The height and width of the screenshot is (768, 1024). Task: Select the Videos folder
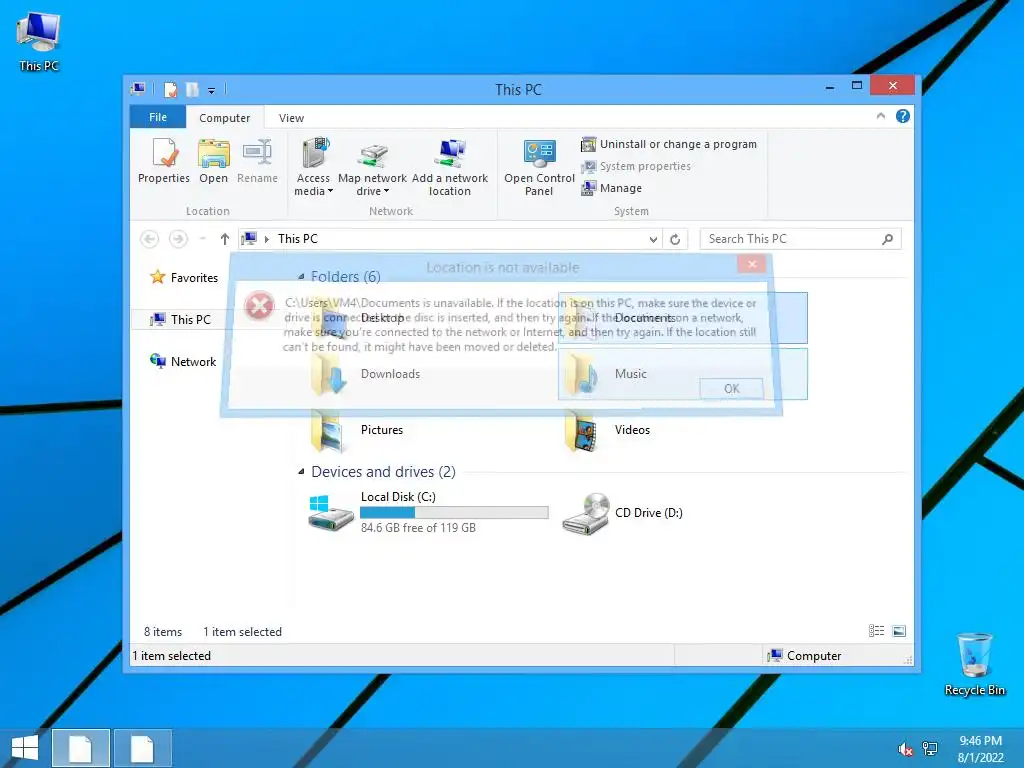607,430
